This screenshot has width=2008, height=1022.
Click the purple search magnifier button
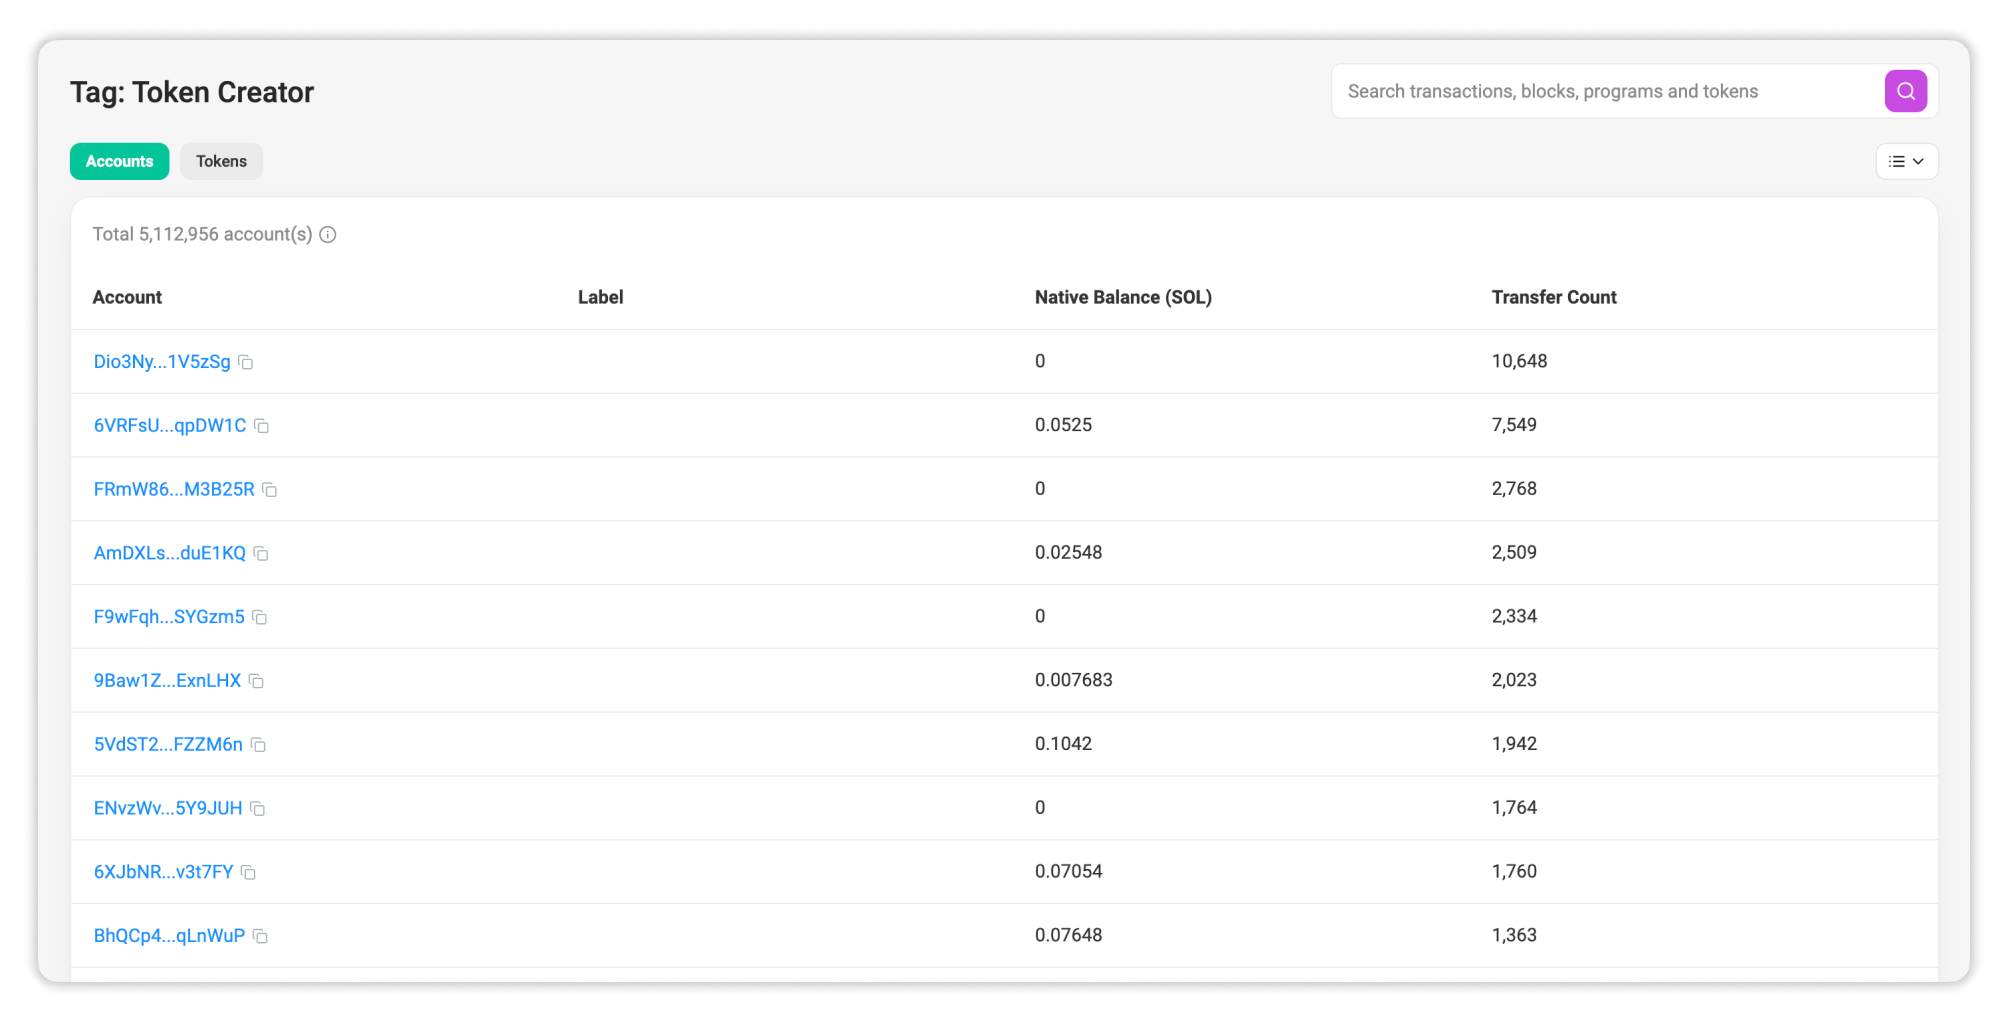click(1905, 91)
